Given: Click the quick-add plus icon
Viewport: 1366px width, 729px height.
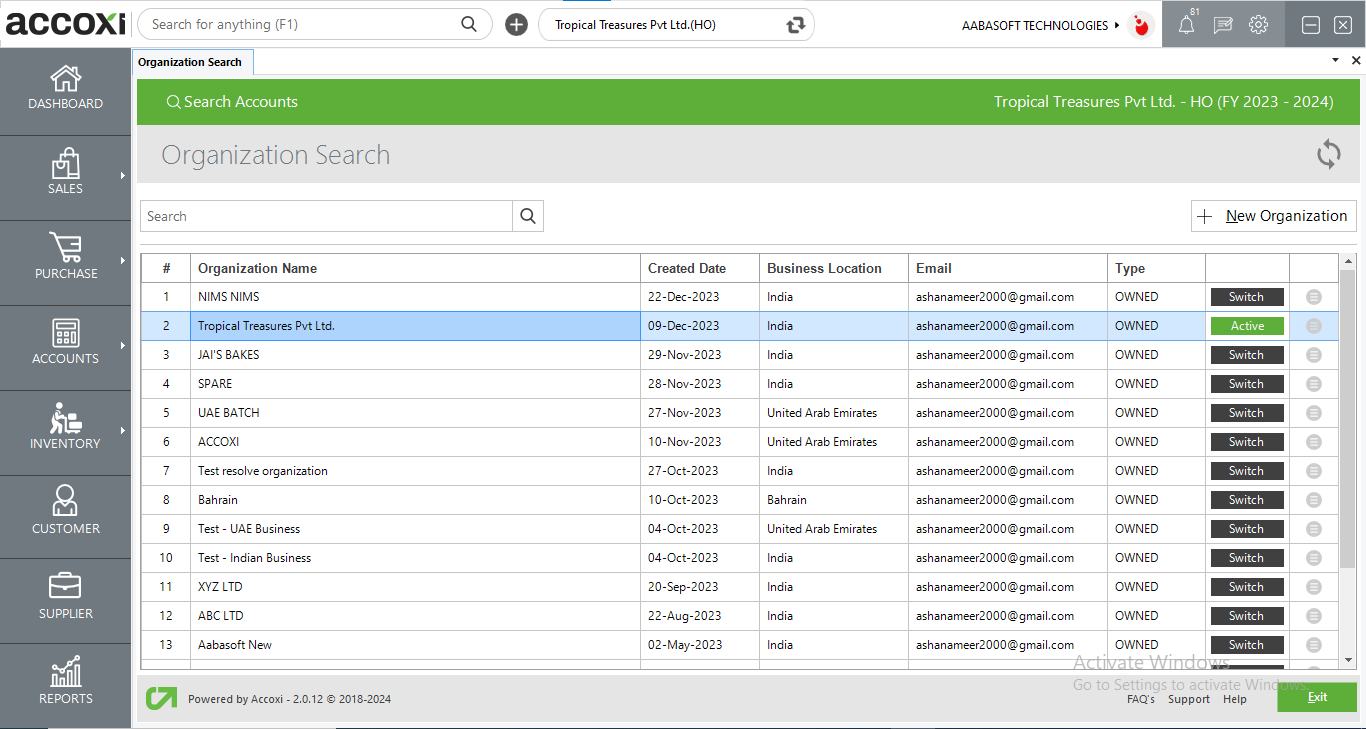Looking at the screenshot, I should 516,24.
